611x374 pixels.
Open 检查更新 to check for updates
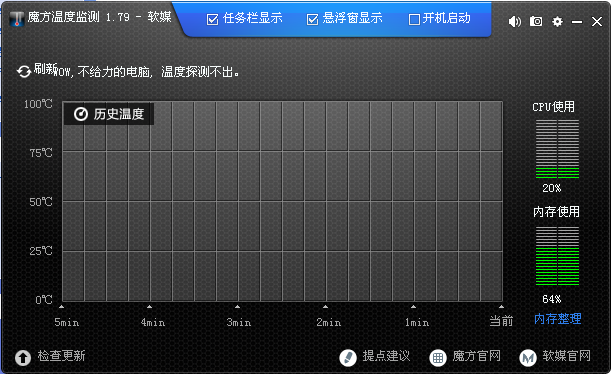[x=61, y=356]
